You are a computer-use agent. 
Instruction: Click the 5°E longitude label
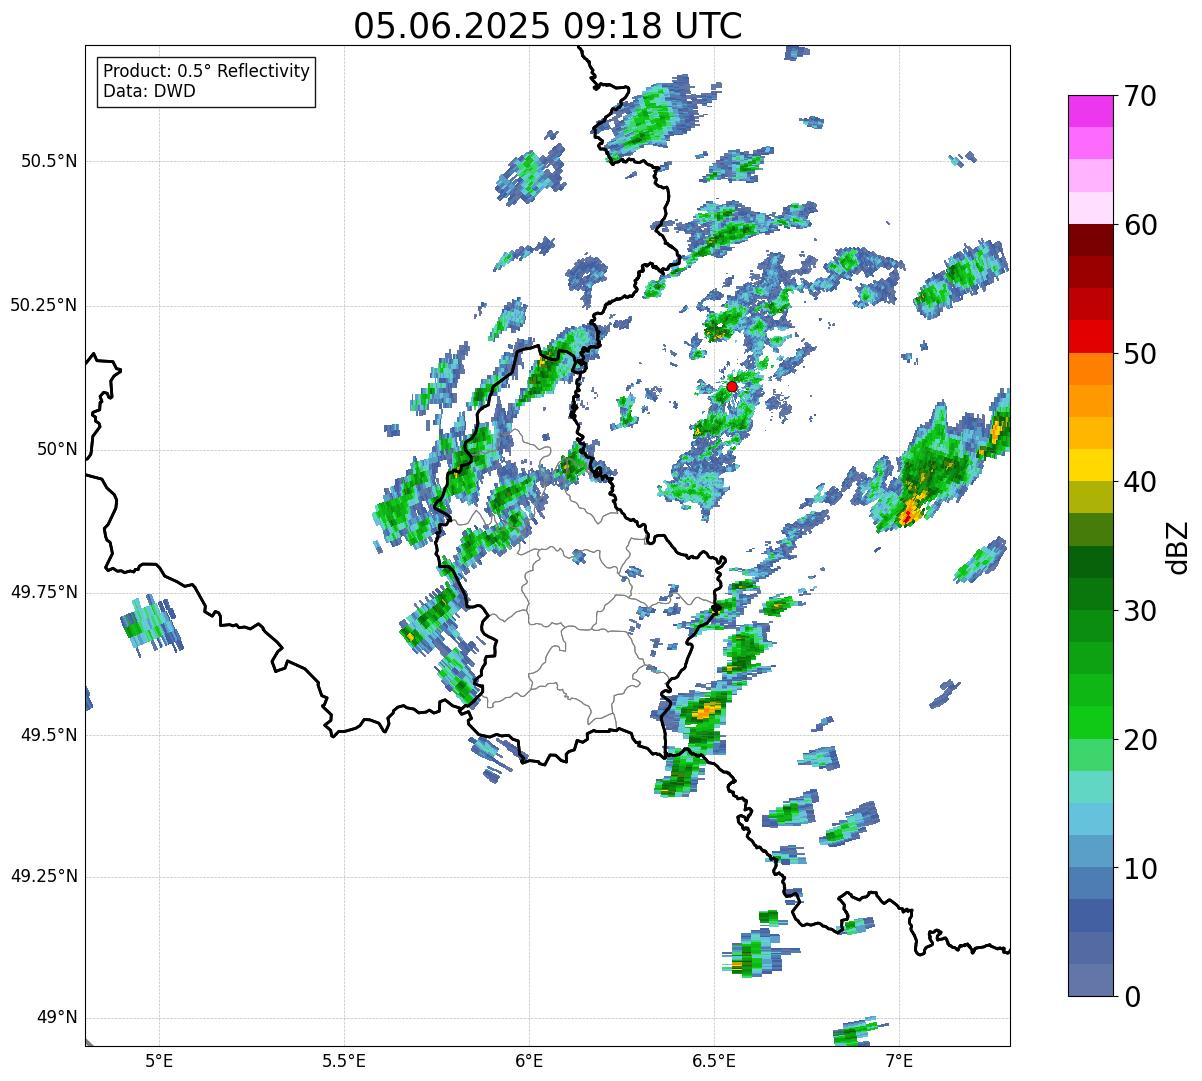click(x=159, y=1061)
